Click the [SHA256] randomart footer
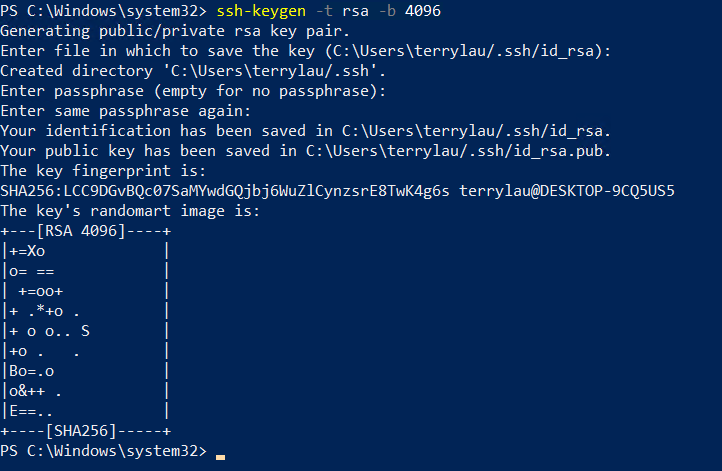722x471 pixels. [81, 431]
